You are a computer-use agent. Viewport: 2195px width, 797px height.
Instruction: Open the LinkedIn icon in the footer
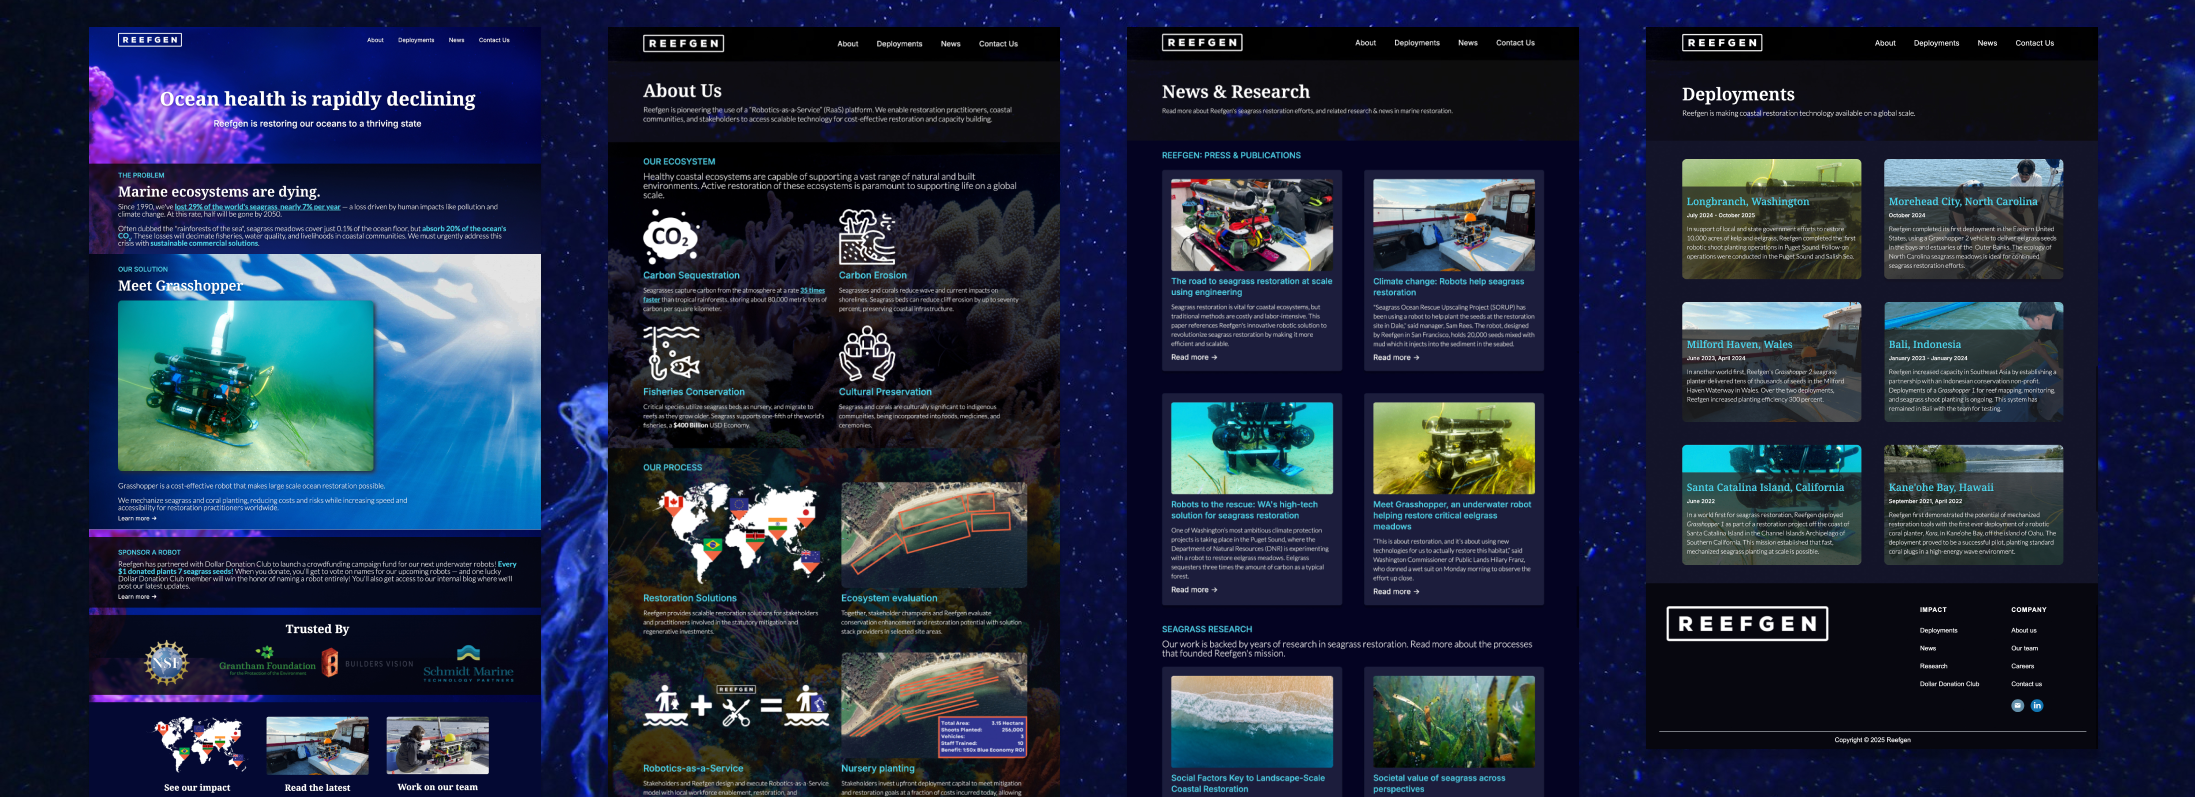click(2037, 706)
